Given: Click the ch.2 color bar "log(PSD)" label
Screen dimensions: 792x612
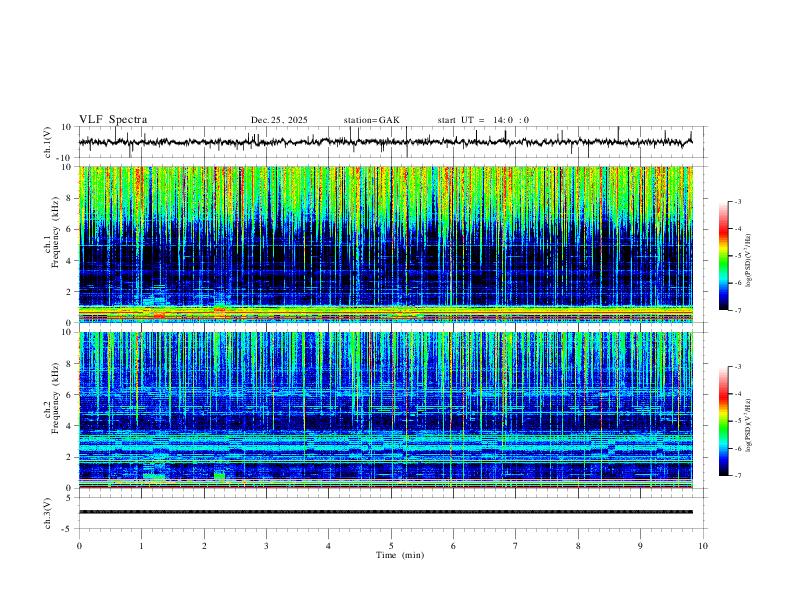Looking at the screenshot, I should [x=749, y=425].
